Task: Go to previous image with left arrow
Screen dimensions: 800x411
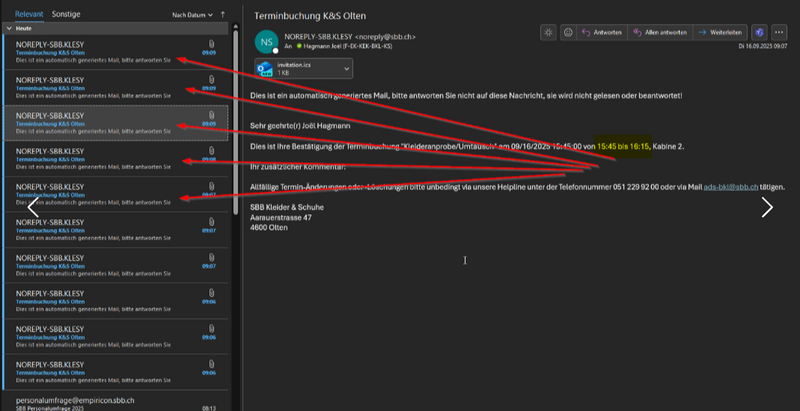Action: [x=33, y=207]
